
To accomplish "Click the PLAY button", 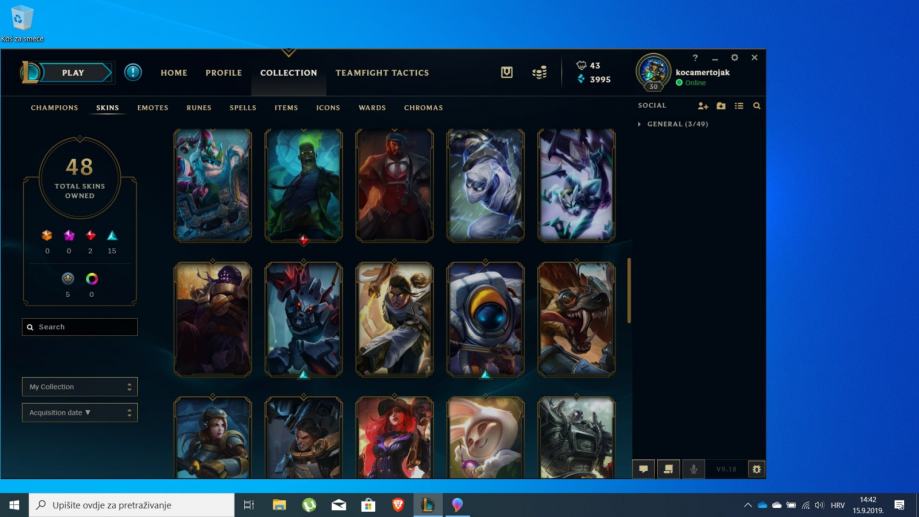I will click(73, 73).
